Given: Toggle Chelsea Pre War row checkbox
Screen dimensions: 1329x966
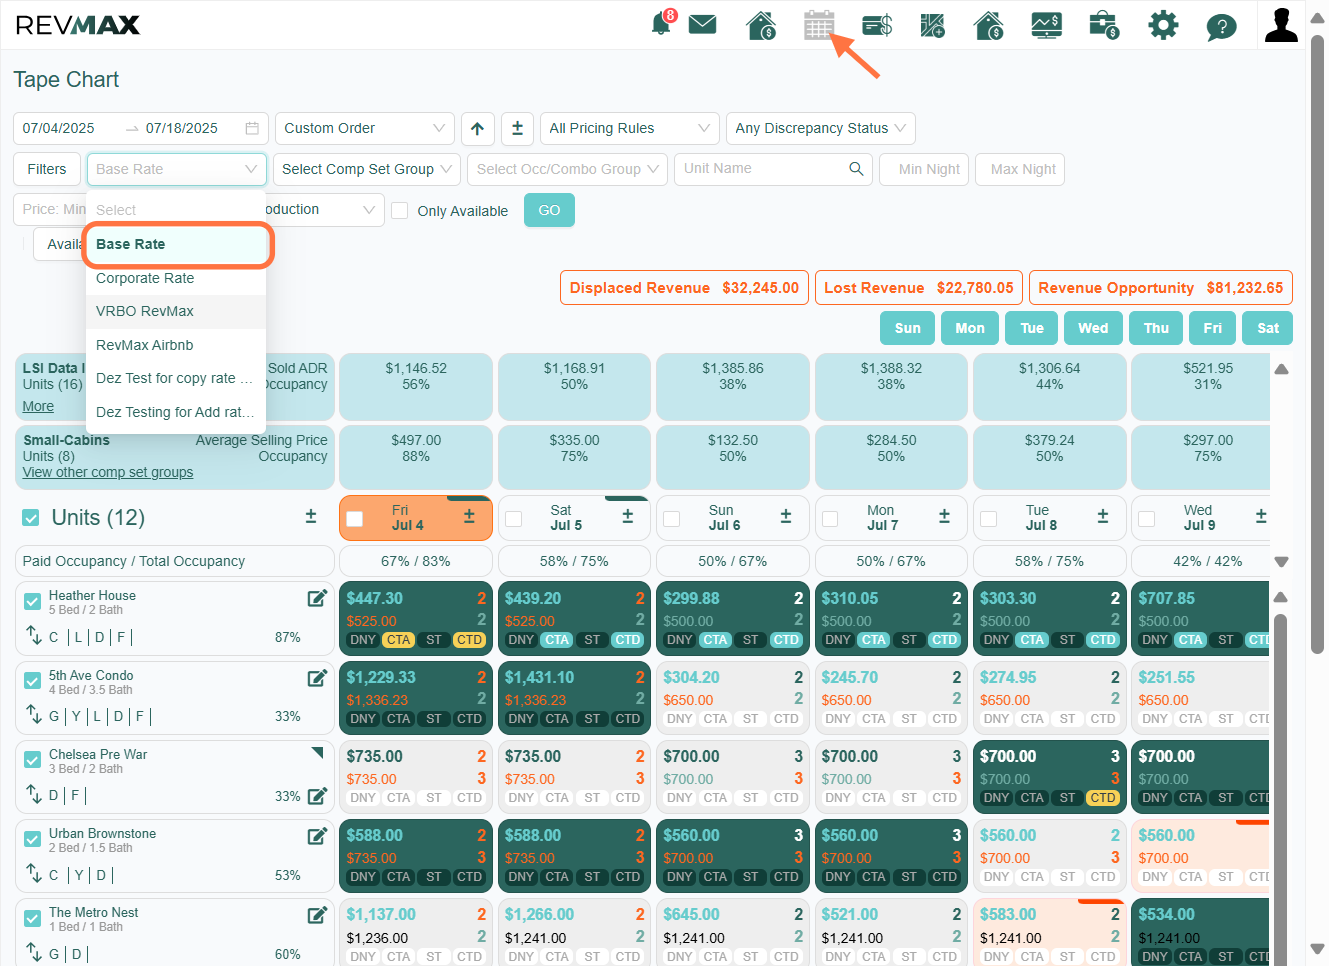Looking at the screenshot, I should coord(32,760).
